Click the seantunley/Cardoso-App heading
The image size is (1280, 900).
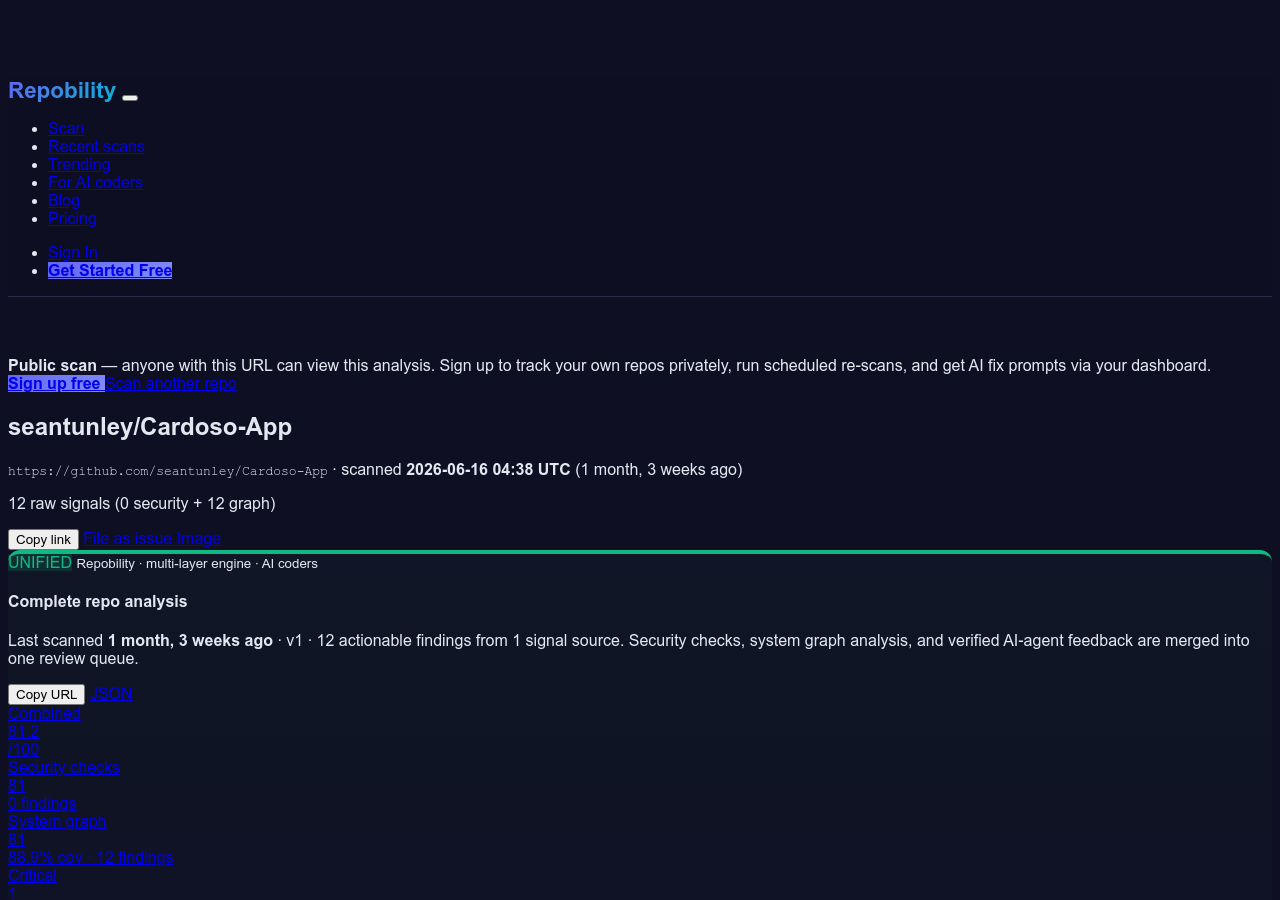click(150, 427)
